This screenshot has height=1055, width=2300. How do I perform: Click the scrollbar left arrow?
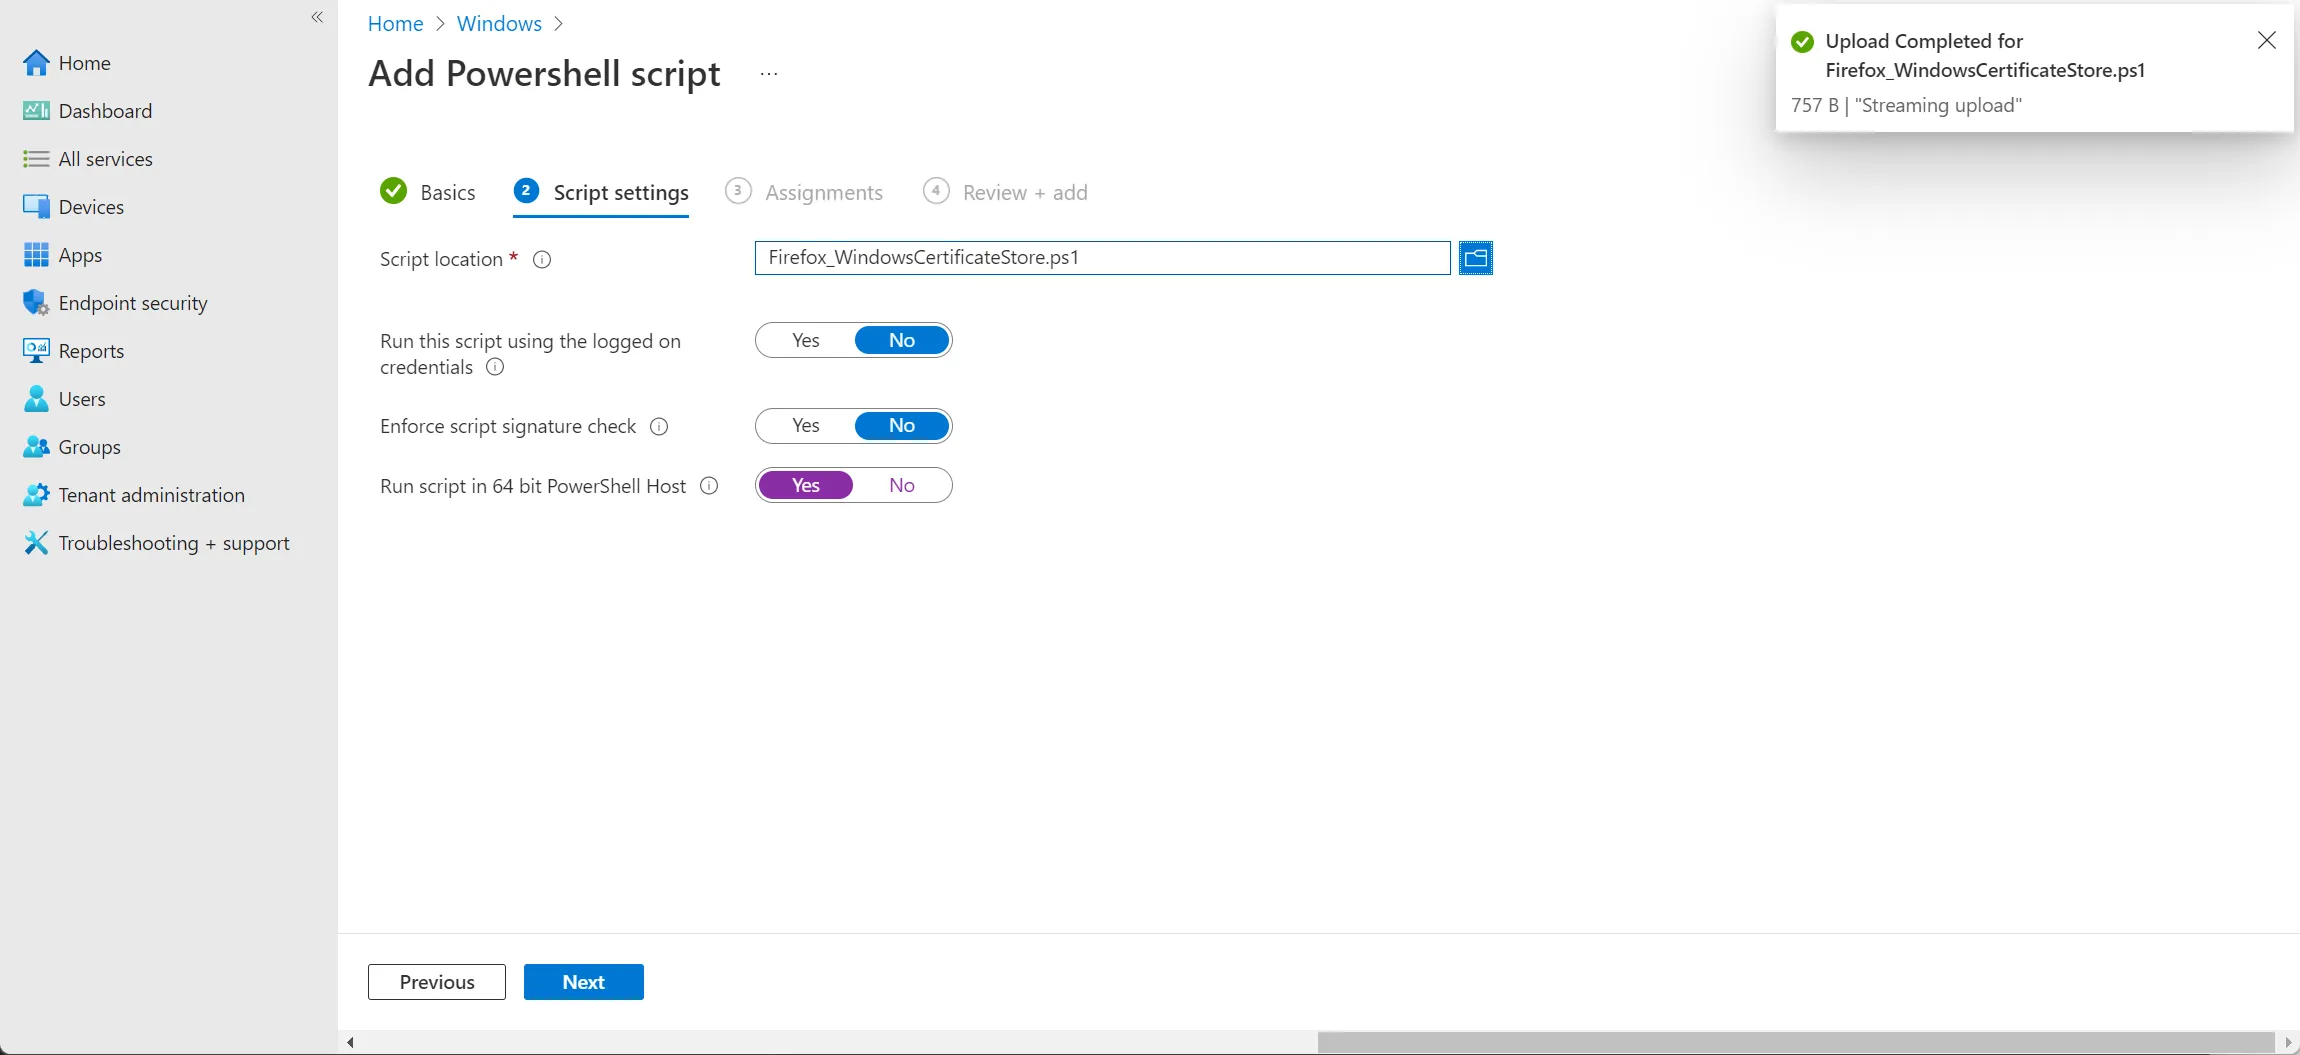350,1042
